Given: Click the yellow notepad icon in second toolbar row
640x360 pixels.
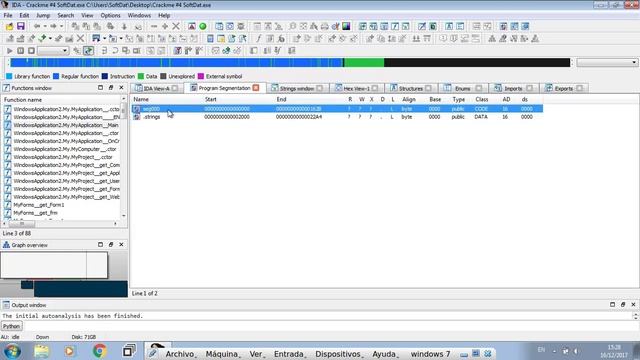Looking at the screenshot, I should pos(221,39).
